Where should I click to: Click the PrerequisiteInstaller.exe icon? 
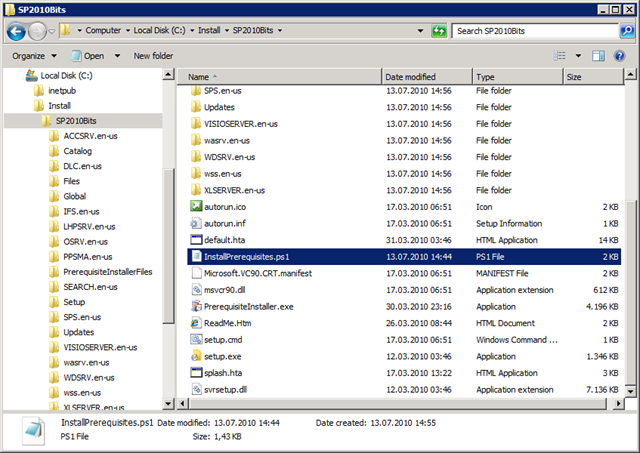196,306
